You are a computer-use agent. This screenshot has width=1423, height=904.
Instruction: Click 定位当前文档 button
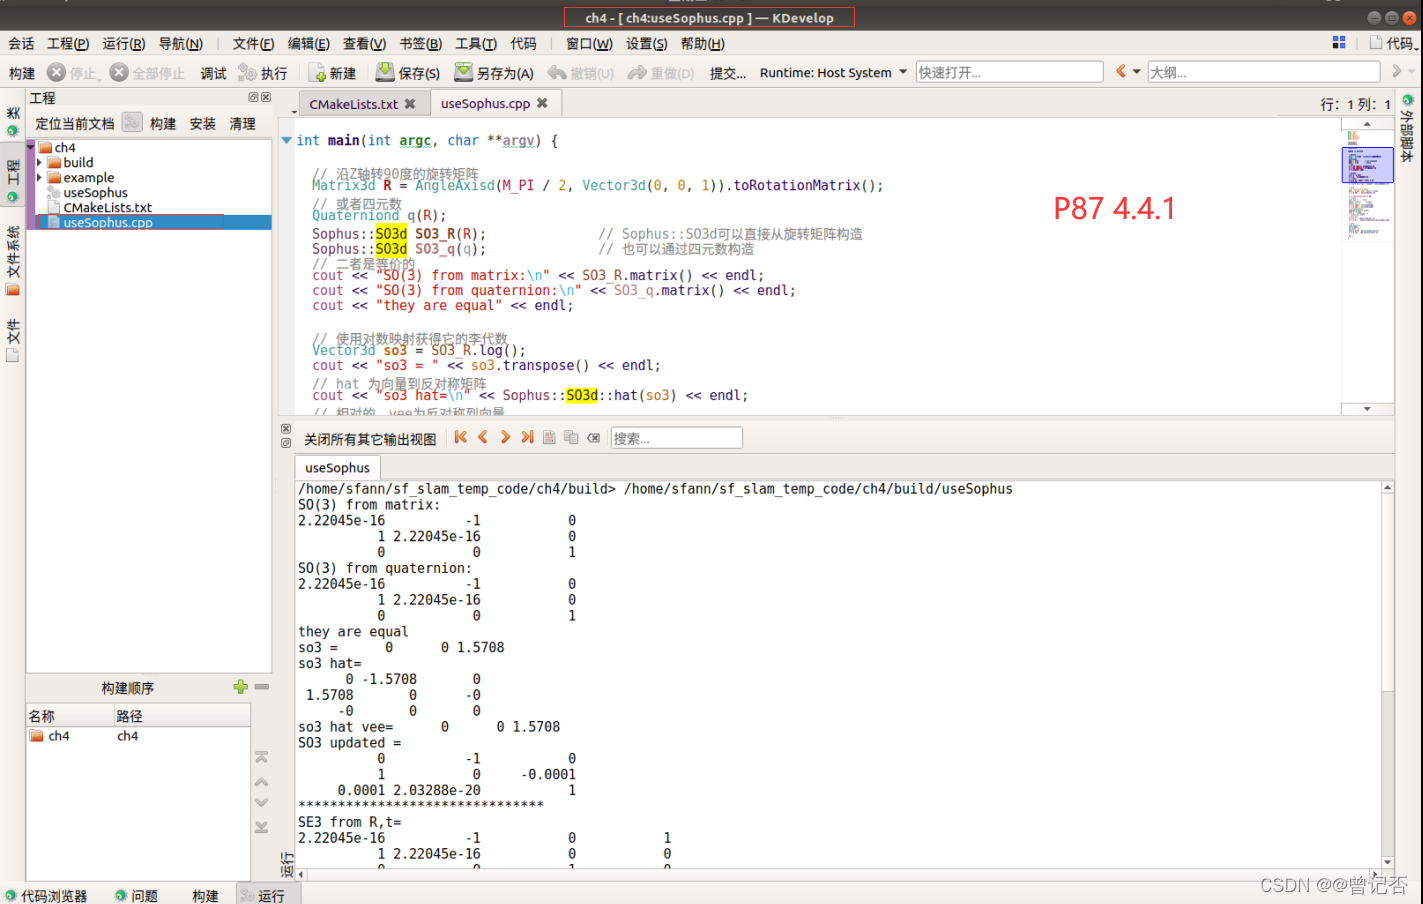pyautogui.click(x=75, y=123)
